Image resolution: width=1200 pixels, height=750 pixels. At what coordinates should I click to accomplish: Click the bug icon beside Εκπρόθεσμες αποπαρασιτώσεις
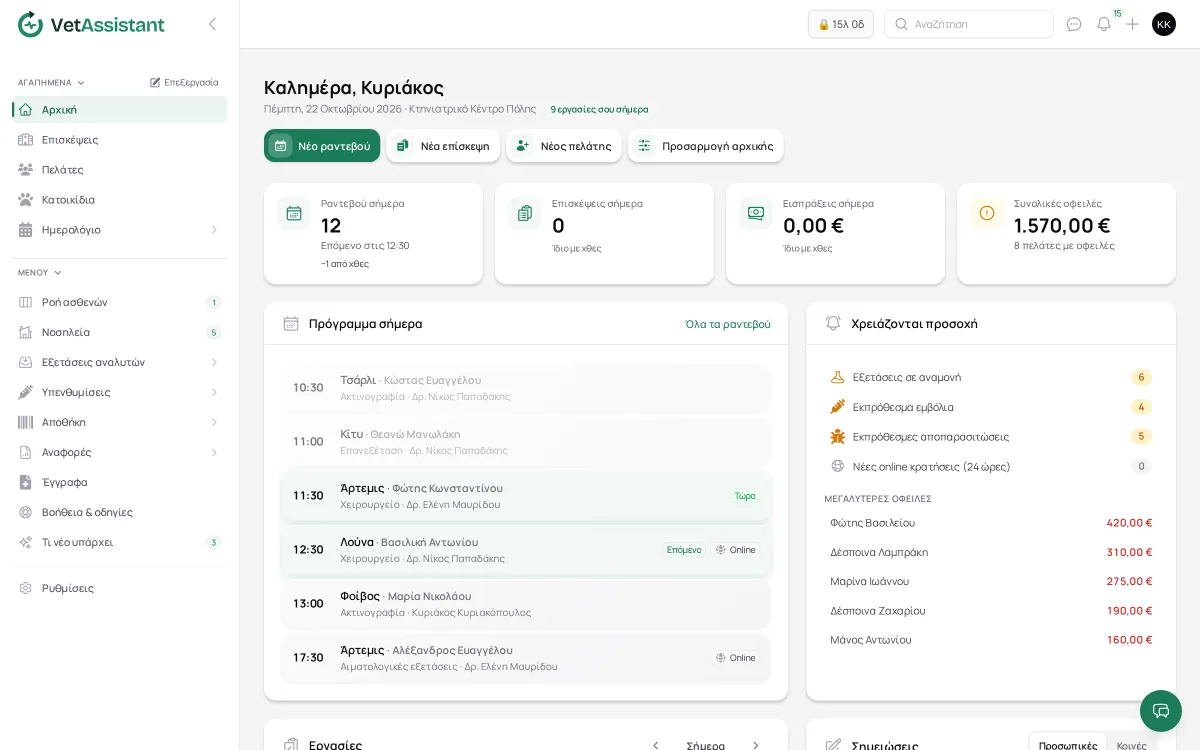(x=838, y=436)
